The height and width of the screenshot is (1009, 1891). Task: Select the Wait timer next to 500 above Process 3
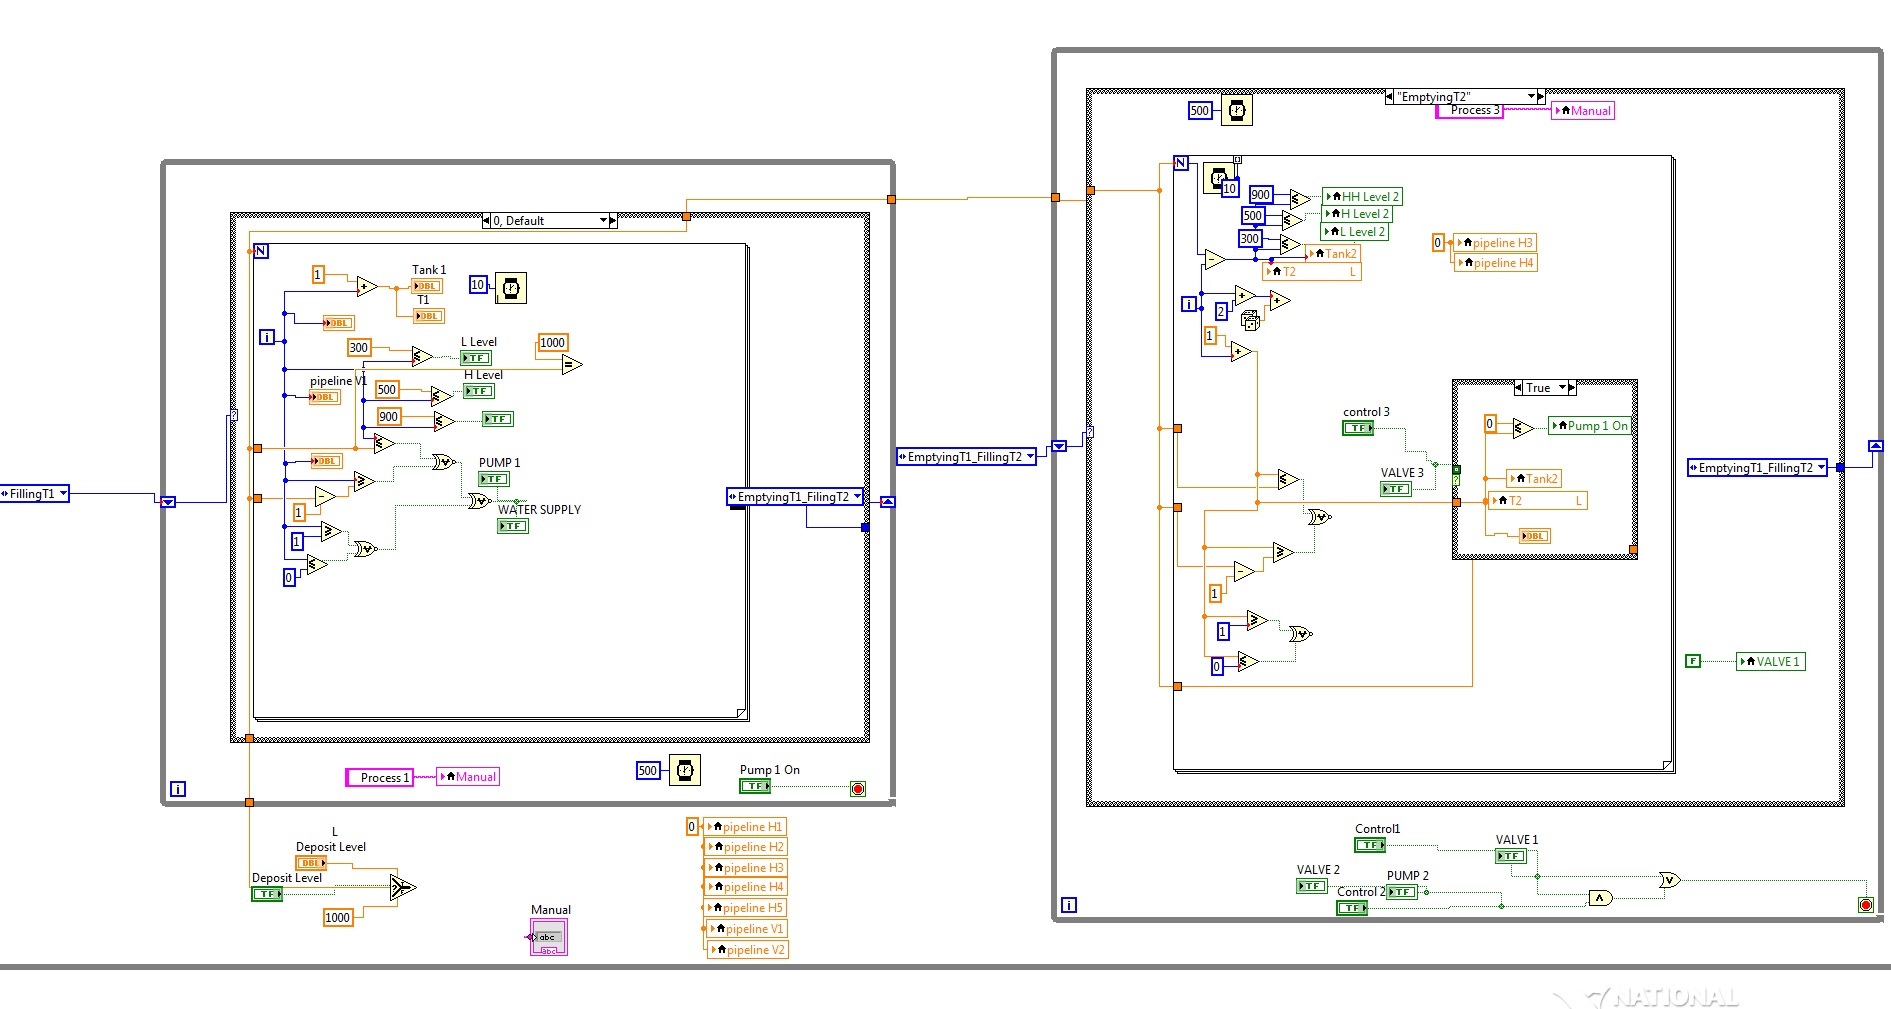coord(1236,110)
